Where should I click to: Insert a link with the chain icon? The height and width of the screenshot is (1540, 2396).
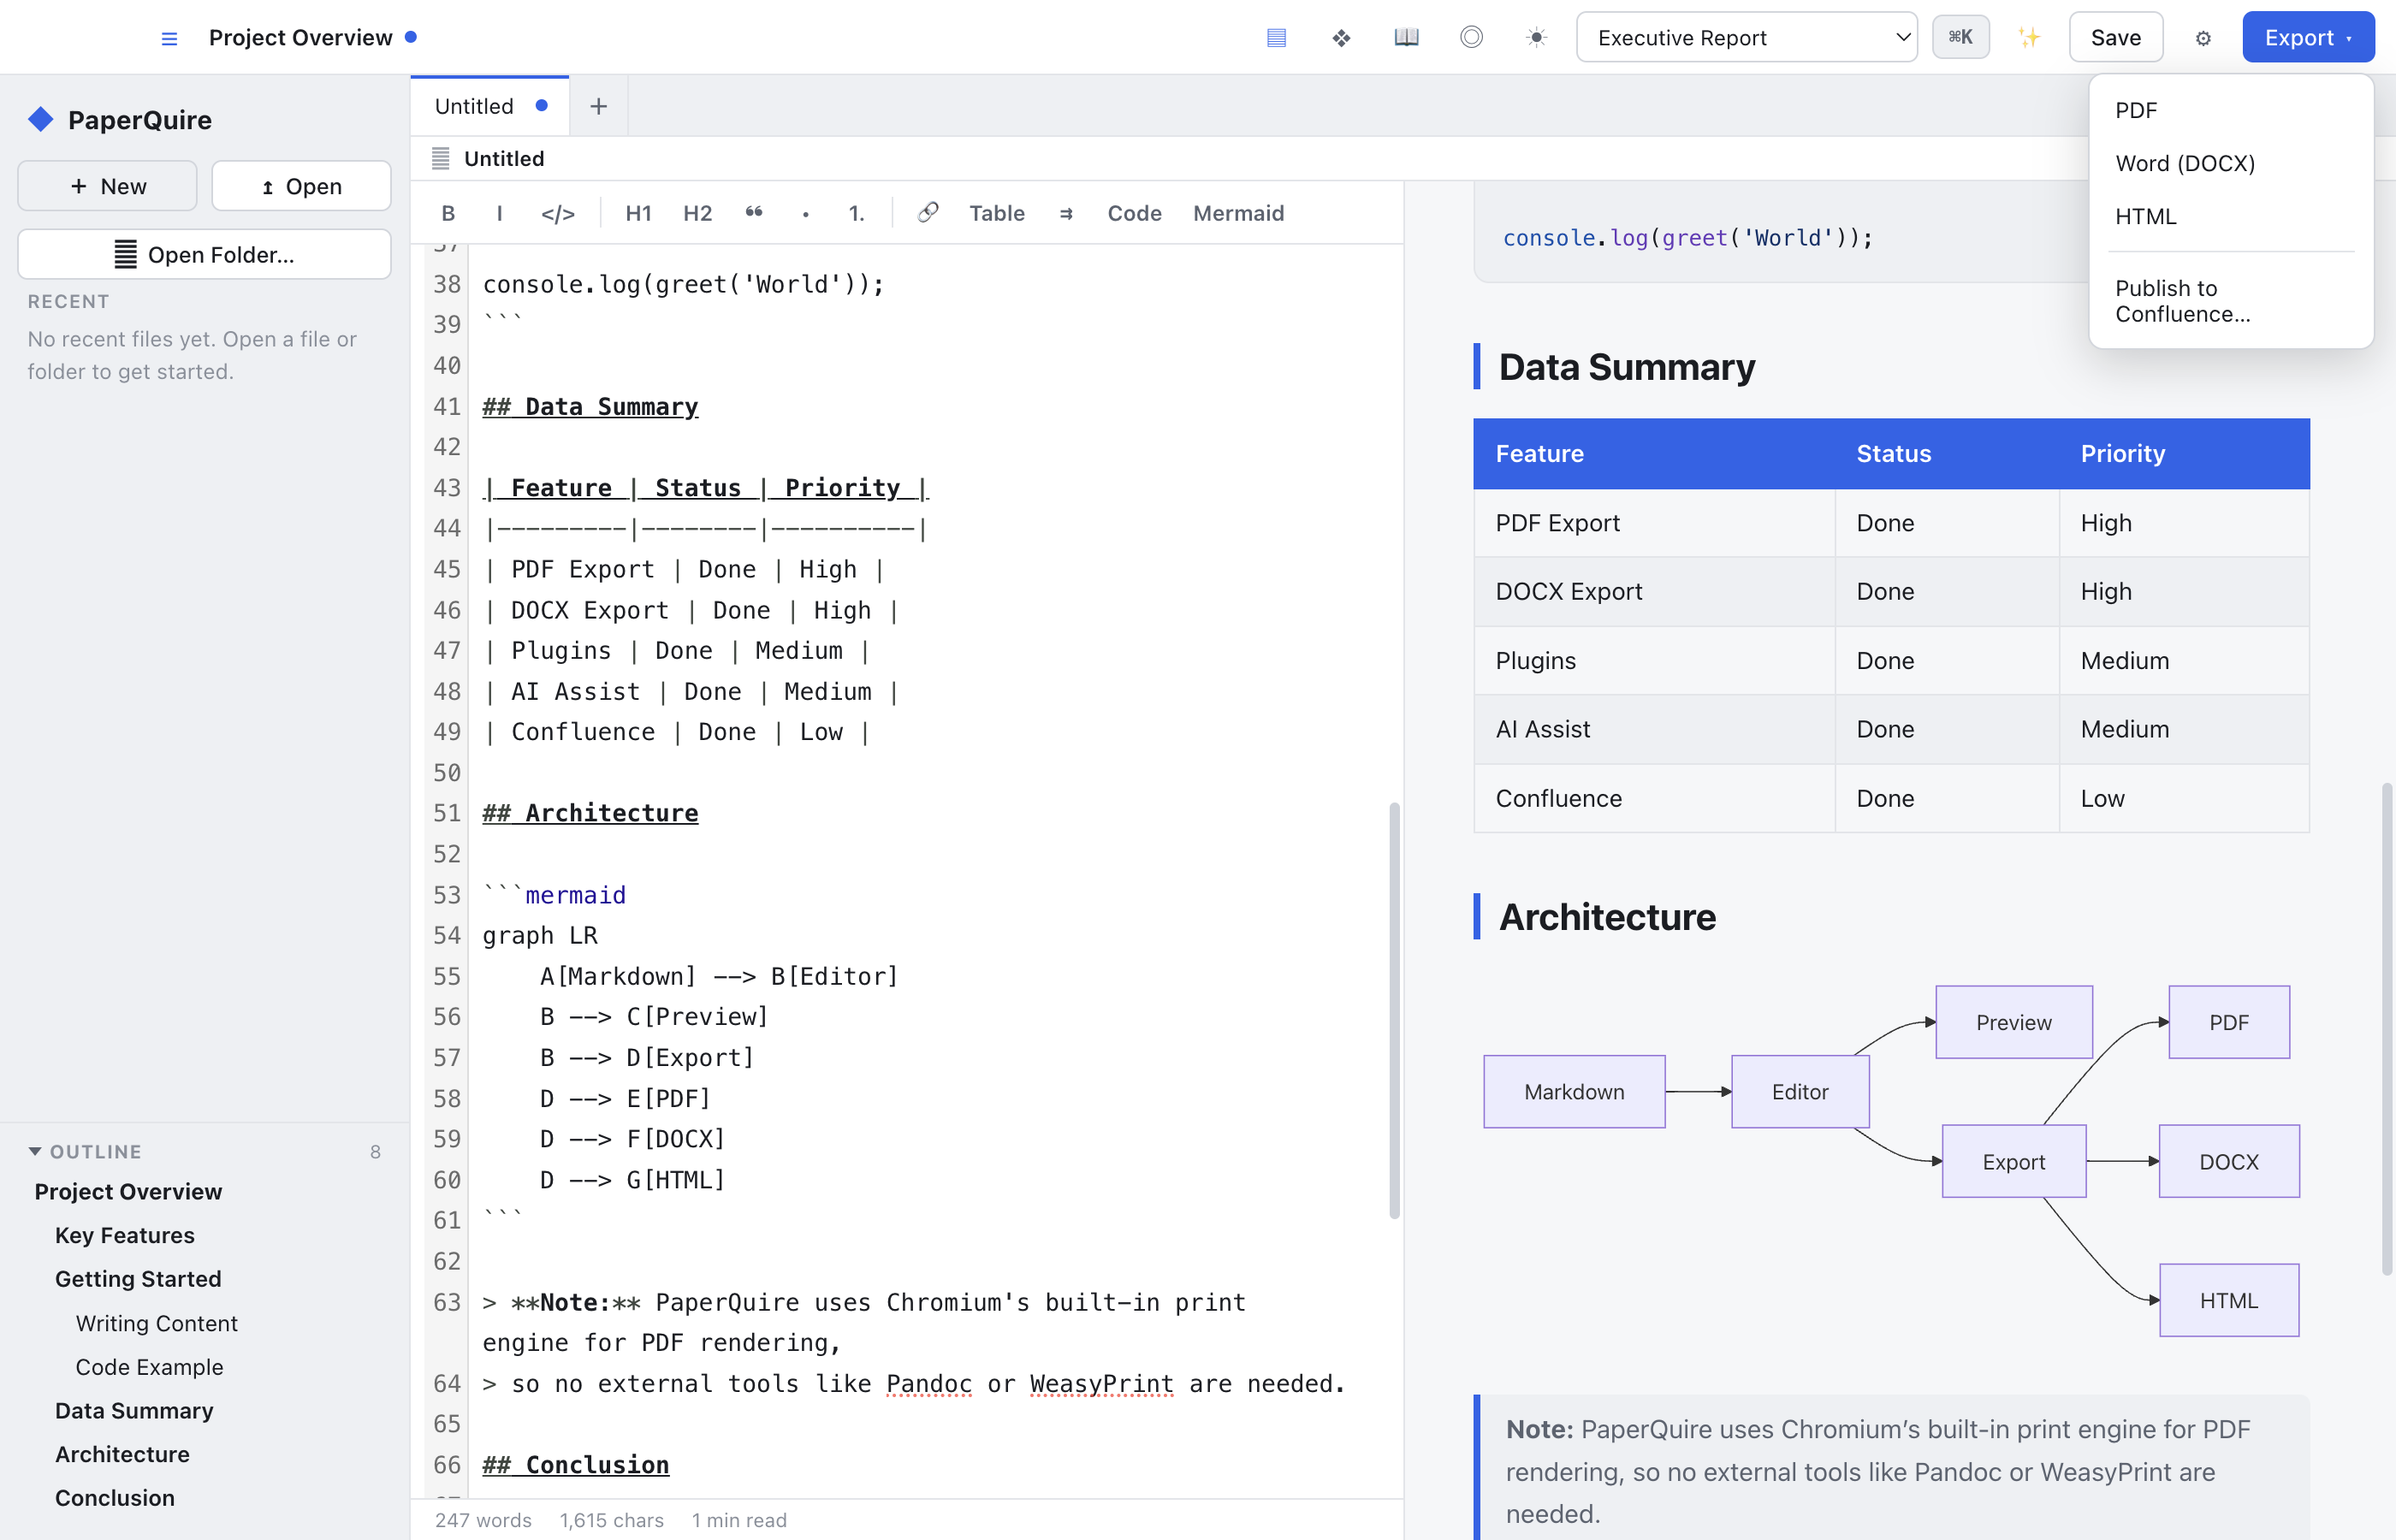pos(928,213)
